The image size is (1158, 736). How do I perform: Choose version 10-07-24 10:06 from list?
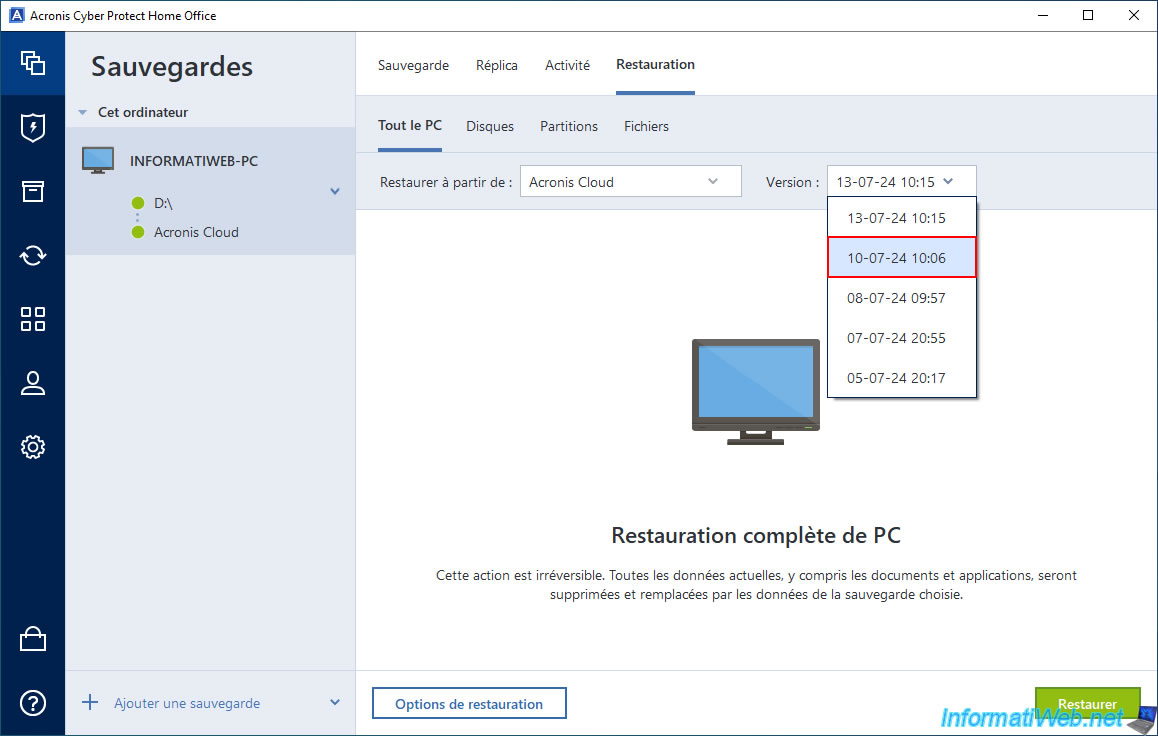click(x=902, y=258)
